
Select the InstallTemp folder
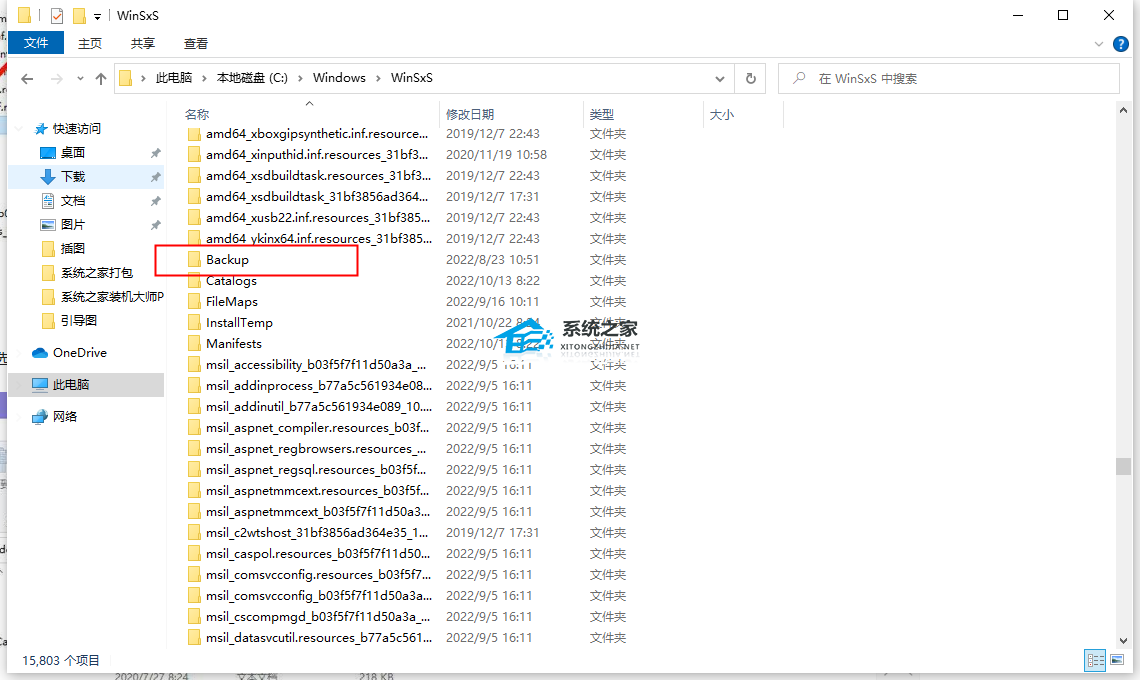point(239,323)
